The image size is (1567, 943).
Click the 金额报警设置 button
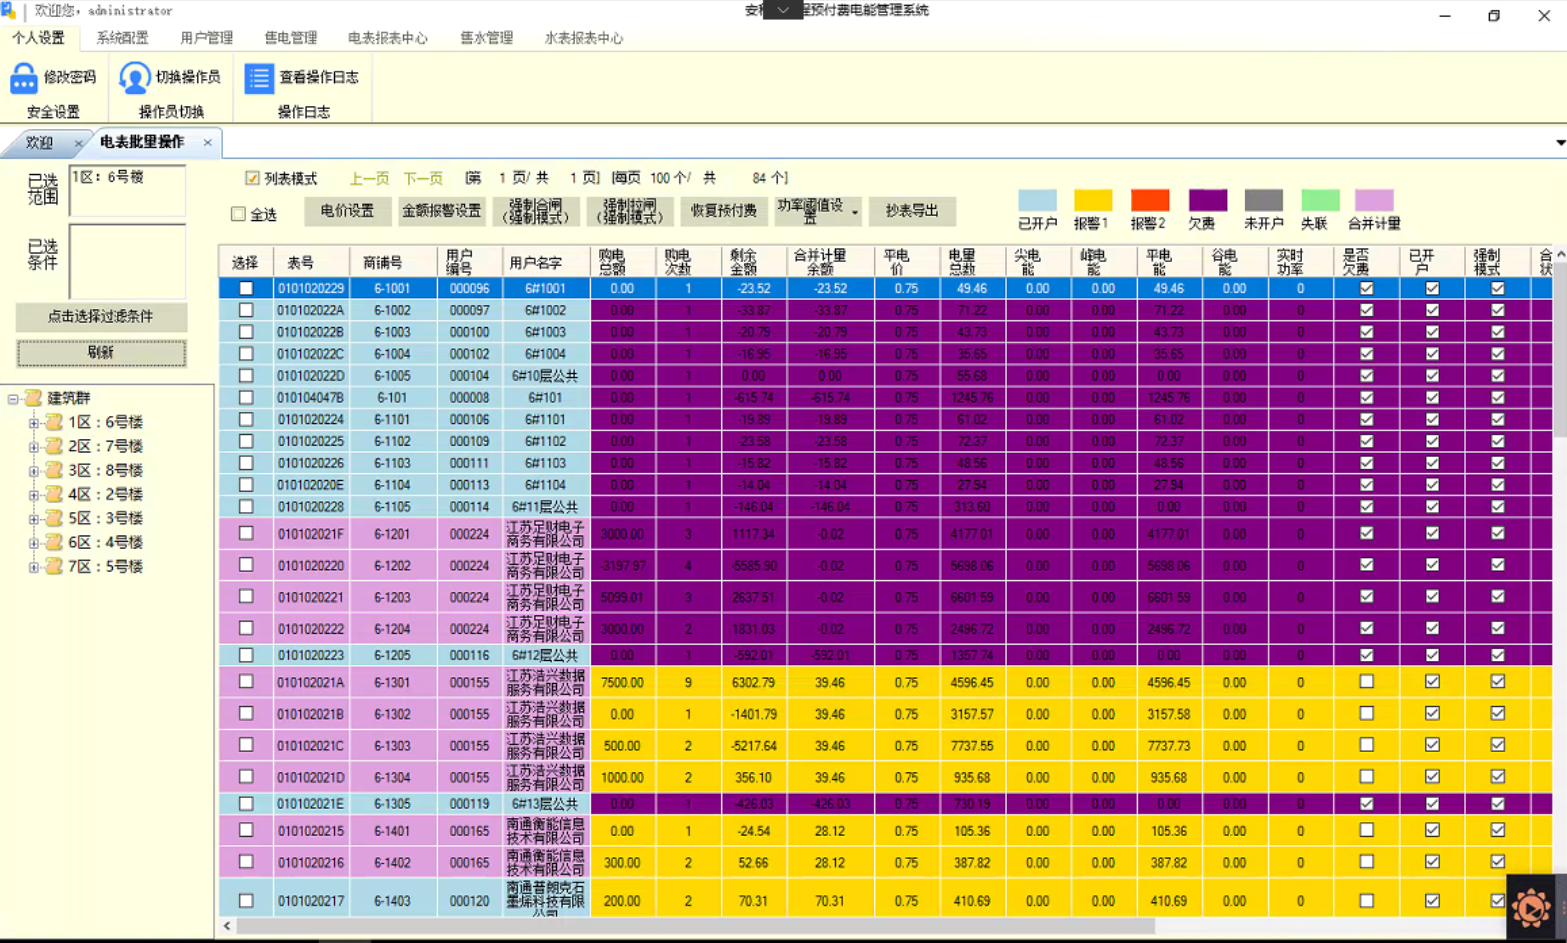(x=441, y=211)
